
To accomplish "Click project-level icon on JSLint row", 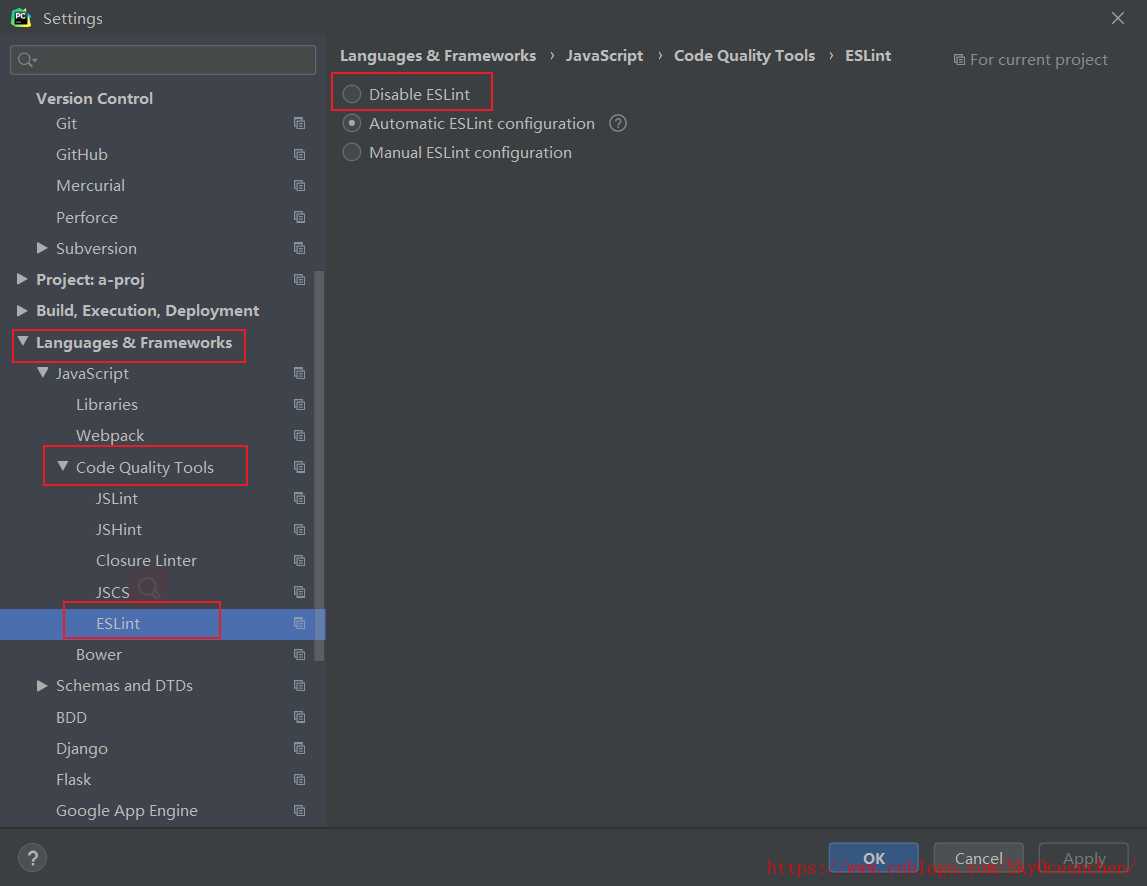I will pyautogui.click(x=299, y=498).
